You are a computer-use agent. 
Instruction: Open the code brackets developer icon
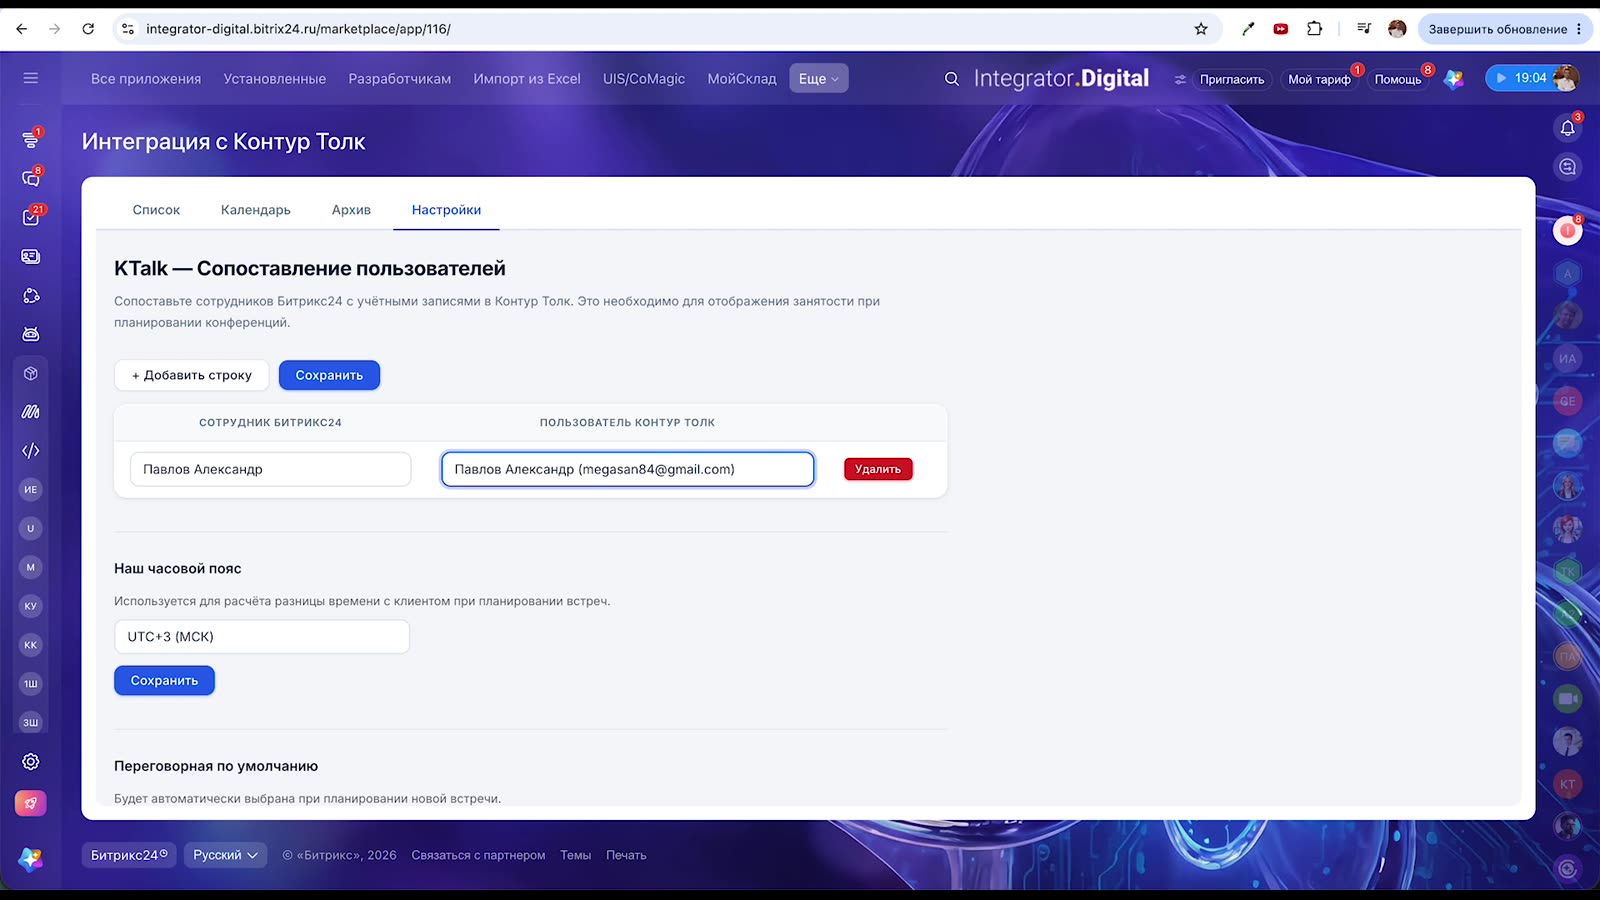tap(31, 450)
